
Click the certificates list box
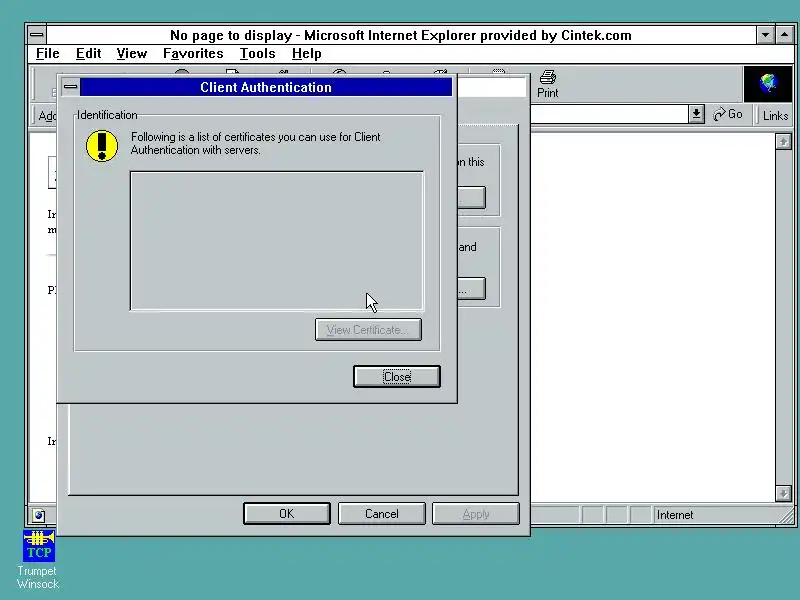(277, 241)
